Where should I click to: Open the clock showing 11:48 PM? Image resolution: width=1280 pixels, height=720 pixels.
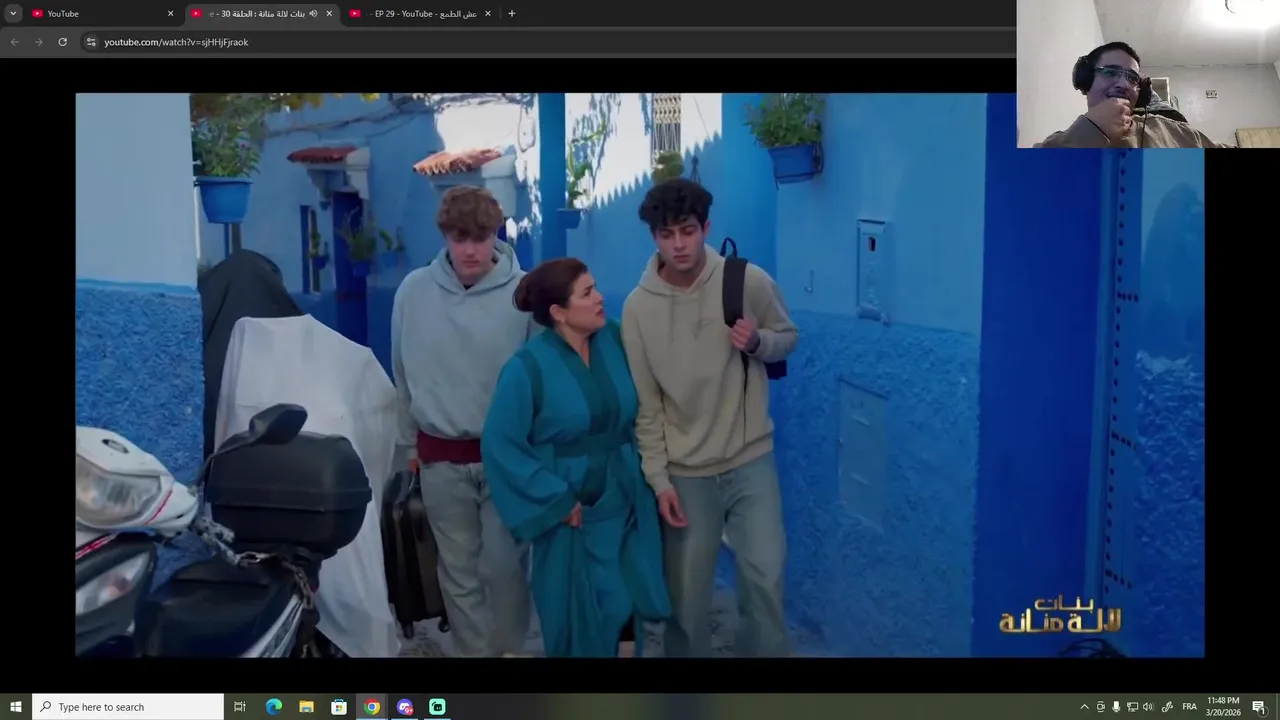click(1223, 707)
